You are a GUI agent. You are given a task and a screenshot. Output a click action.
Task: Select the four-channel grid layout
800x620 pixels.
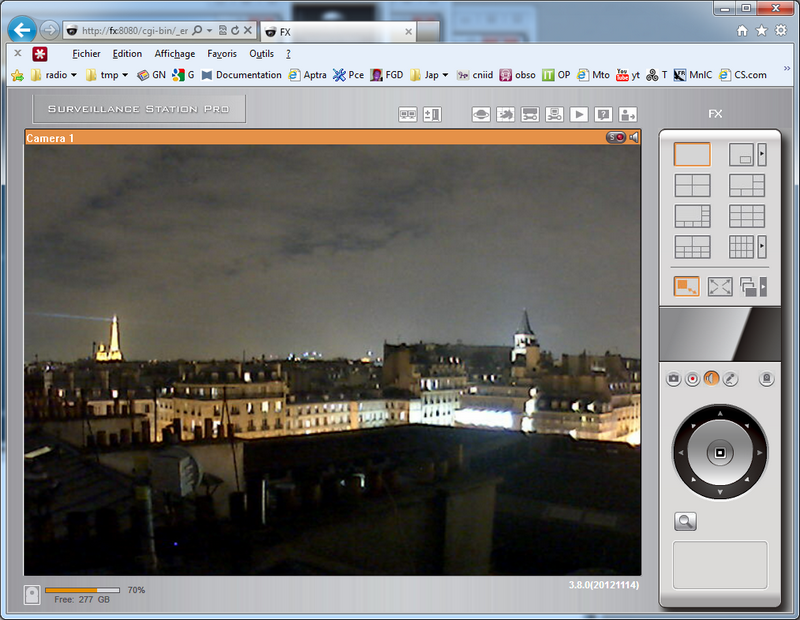[692, 185]
